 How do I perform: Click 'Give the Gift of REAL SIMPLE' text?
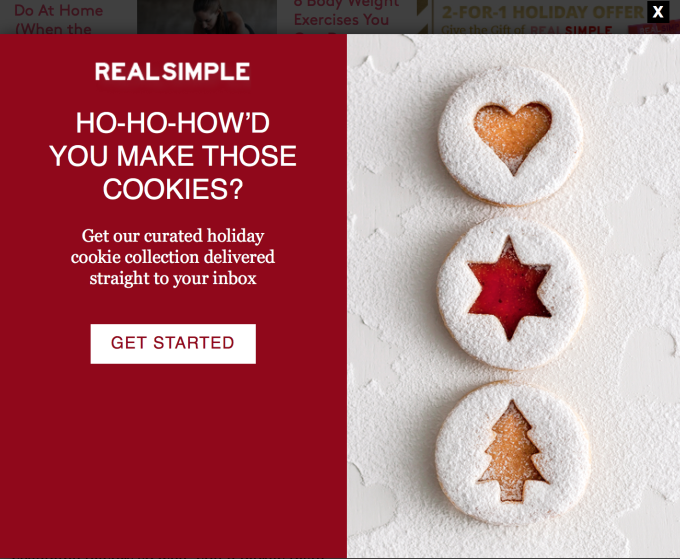526,29
